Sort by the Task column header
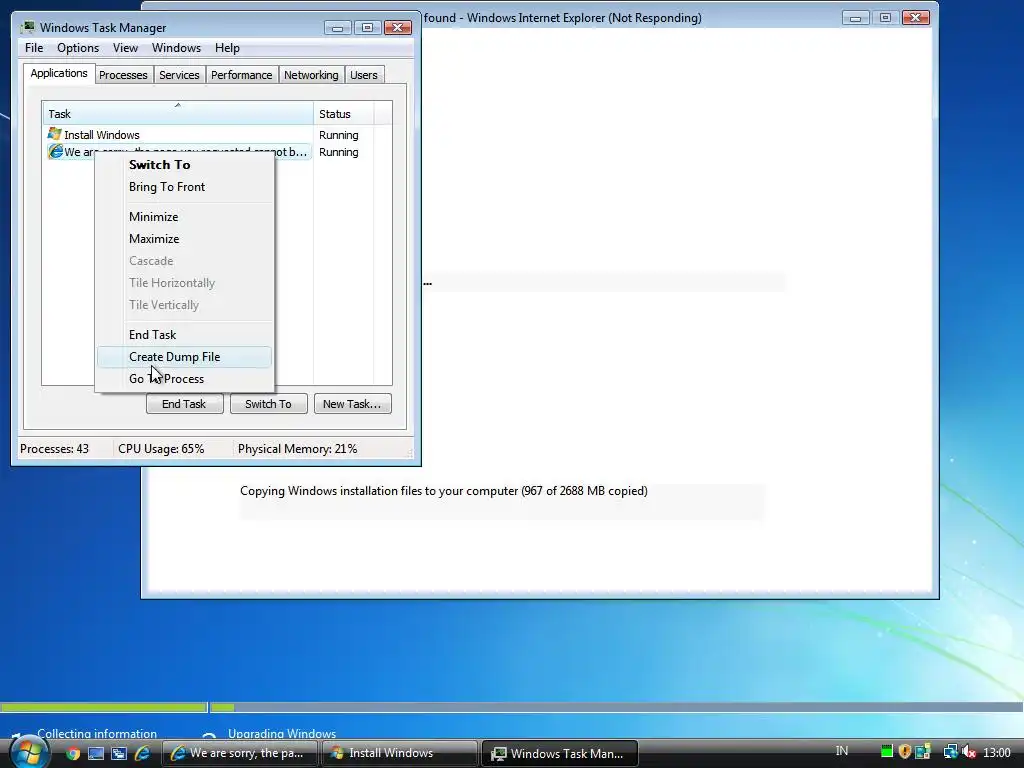This screenshot has height=768, width=1024. tap(178, 114)
